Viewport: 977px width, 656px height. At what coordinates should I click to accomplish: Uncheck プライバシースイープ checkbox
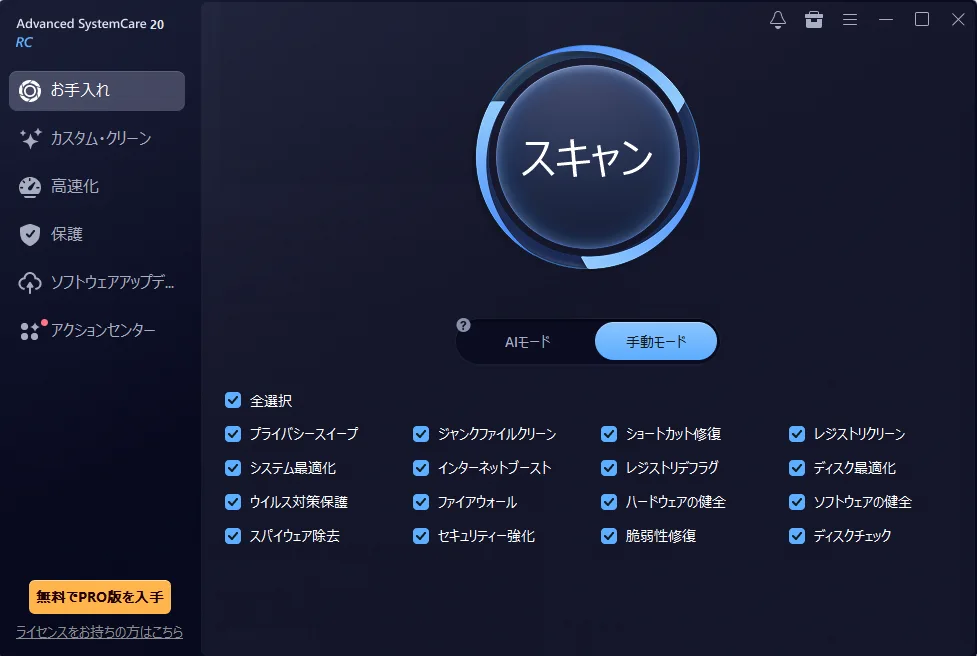[x=233, y=434]
